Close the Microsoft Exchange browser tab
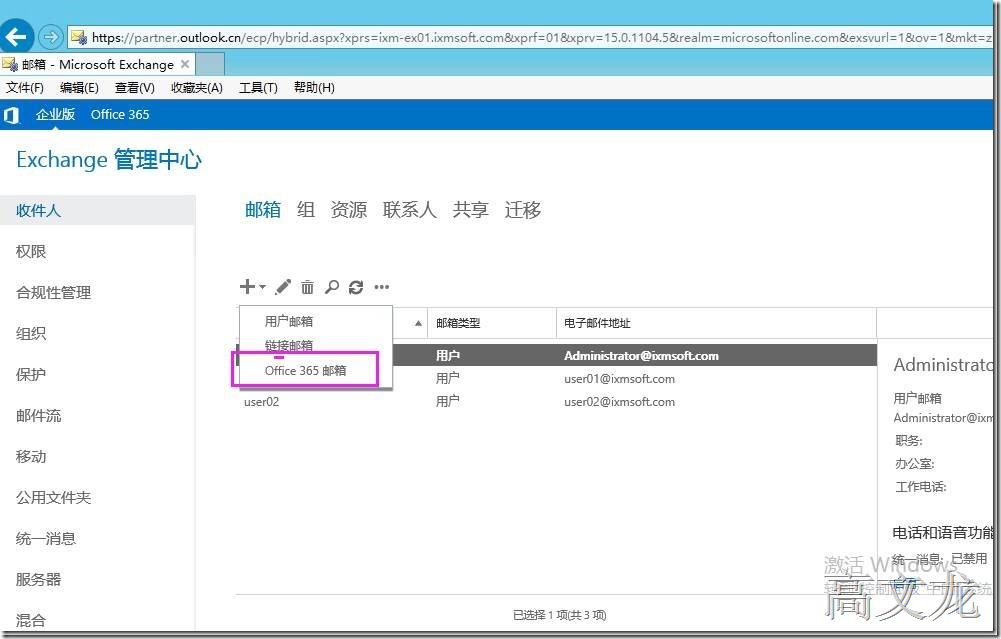 tap(185, 64)
